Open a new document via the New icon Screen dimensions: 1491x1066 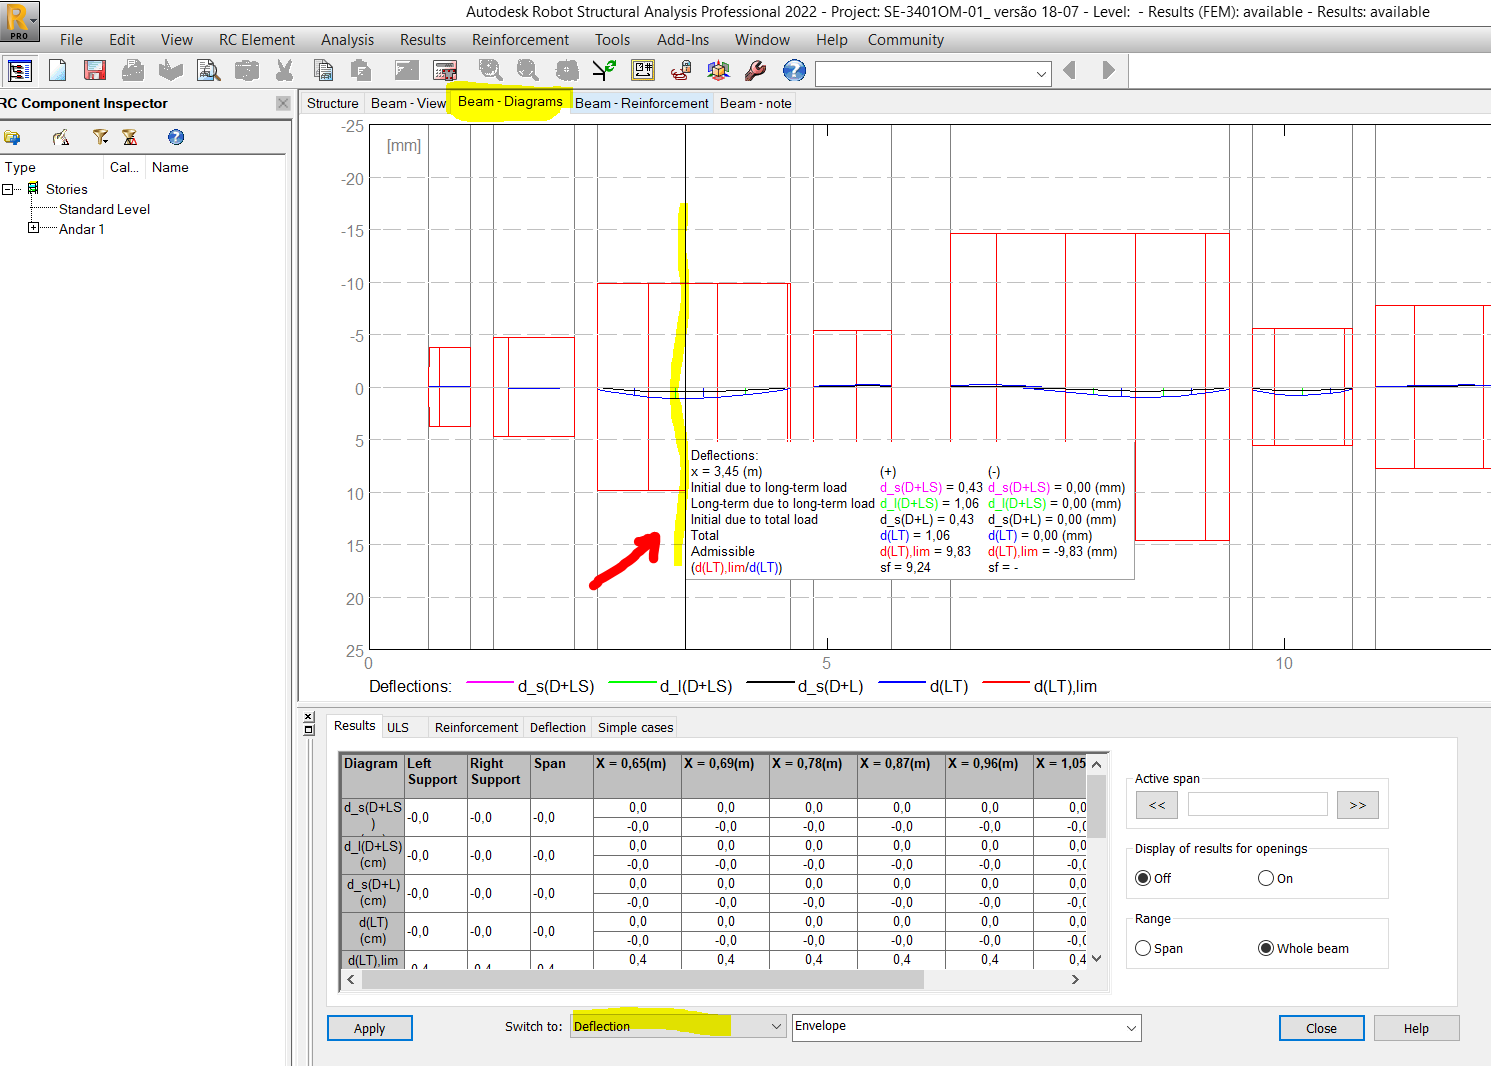[x=57, y=71]
